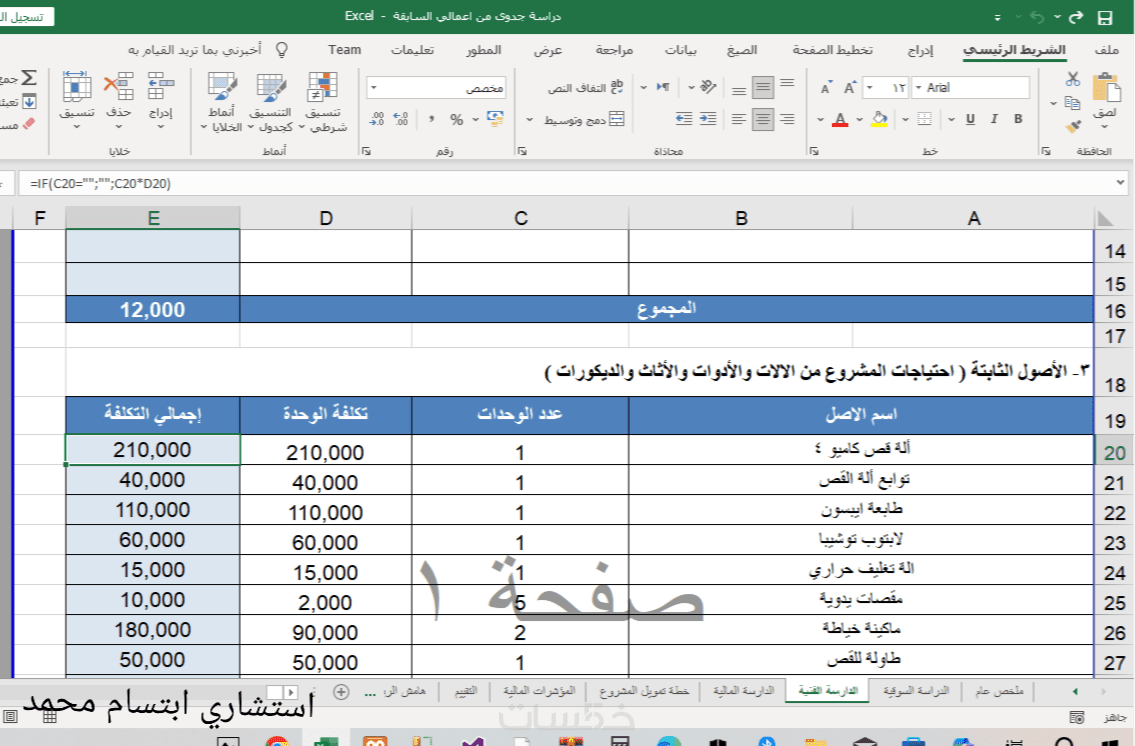Toggle Italic formatting
This screenshot has height=746, width=1135.
pos(994,119)
